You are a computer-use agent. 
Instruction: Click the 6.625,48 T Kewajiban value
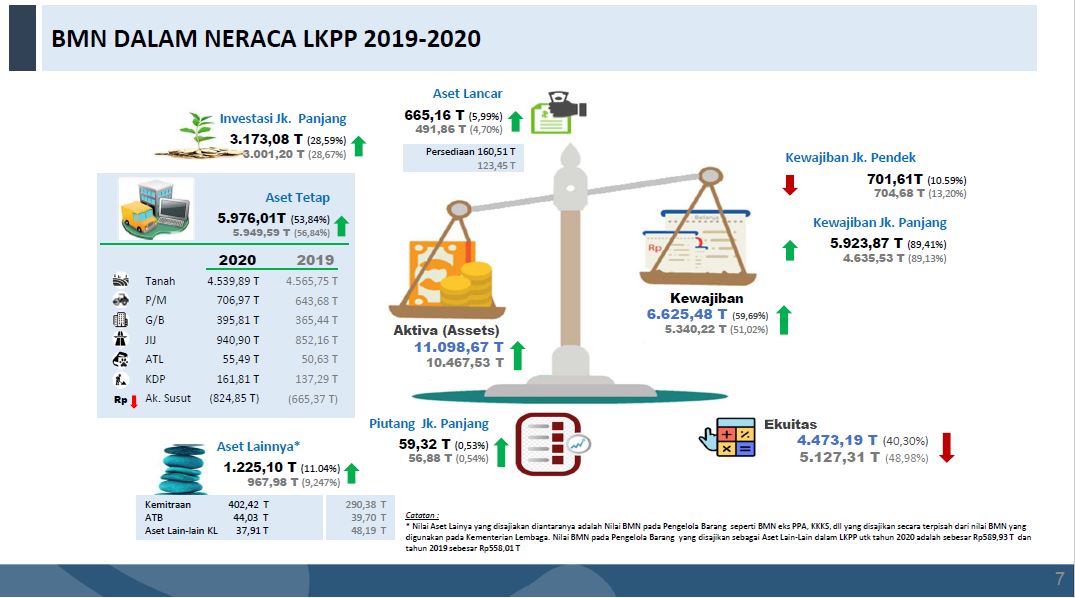point(687,314)
